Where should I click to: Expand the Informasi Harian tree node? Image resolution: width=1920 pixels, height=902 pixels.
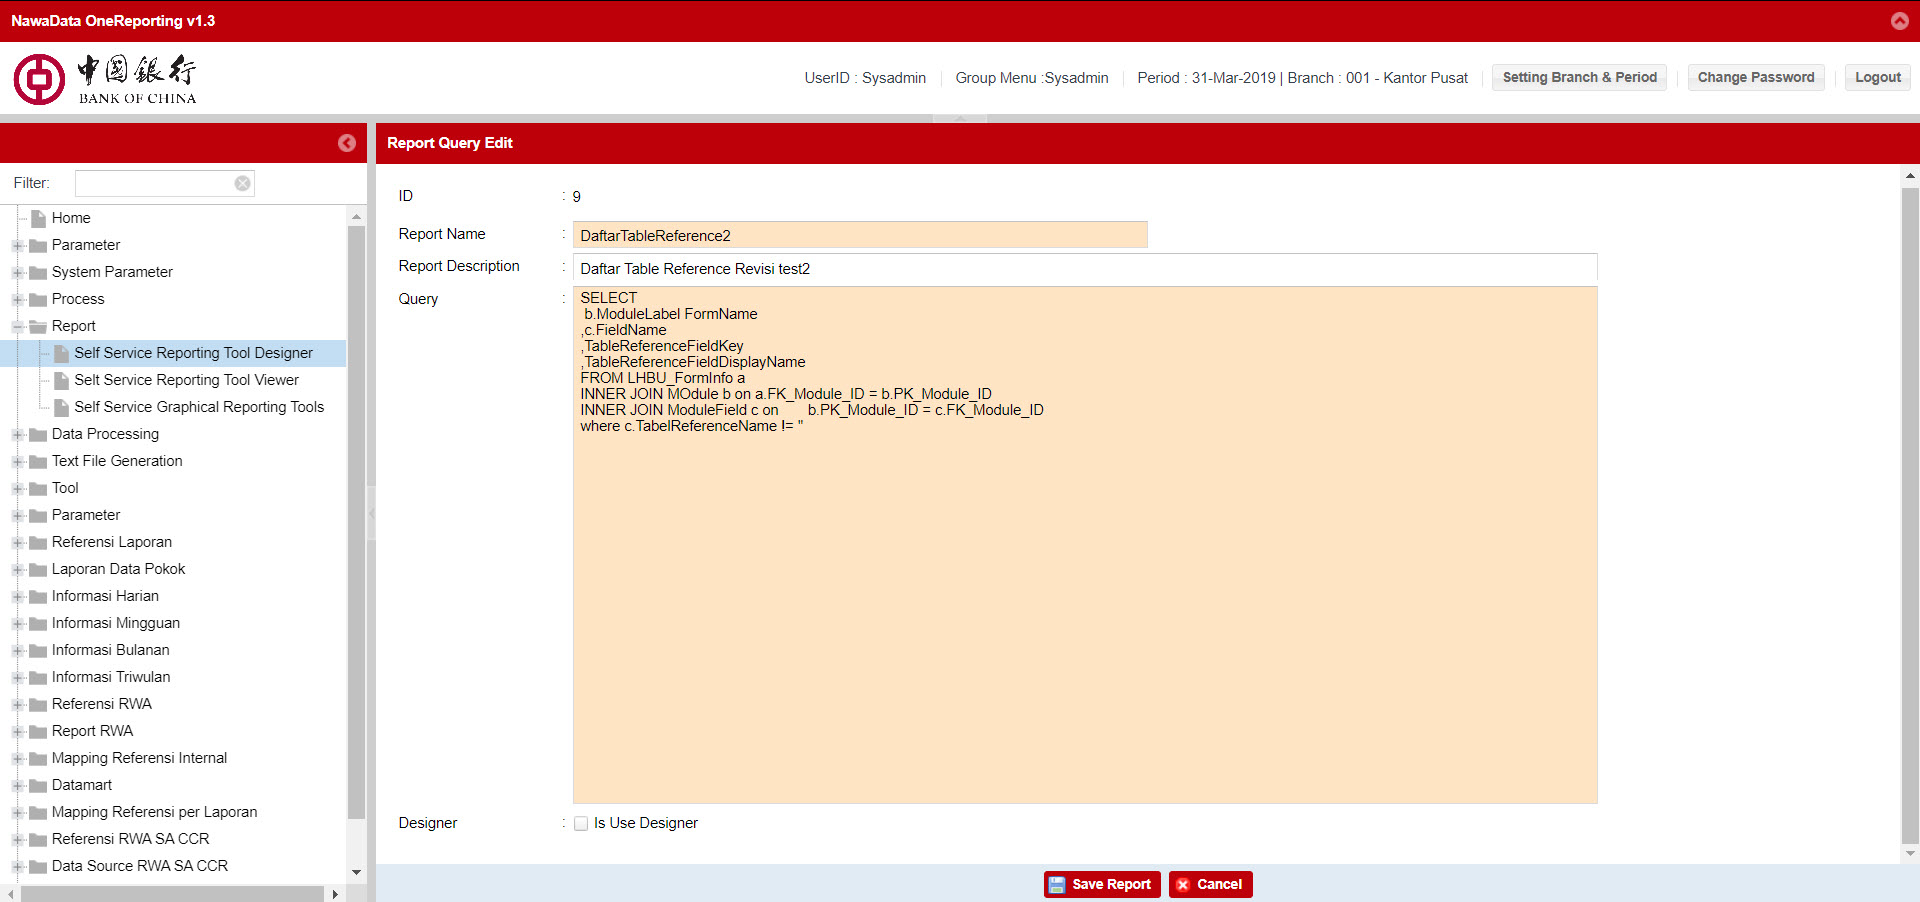(18, 596)
